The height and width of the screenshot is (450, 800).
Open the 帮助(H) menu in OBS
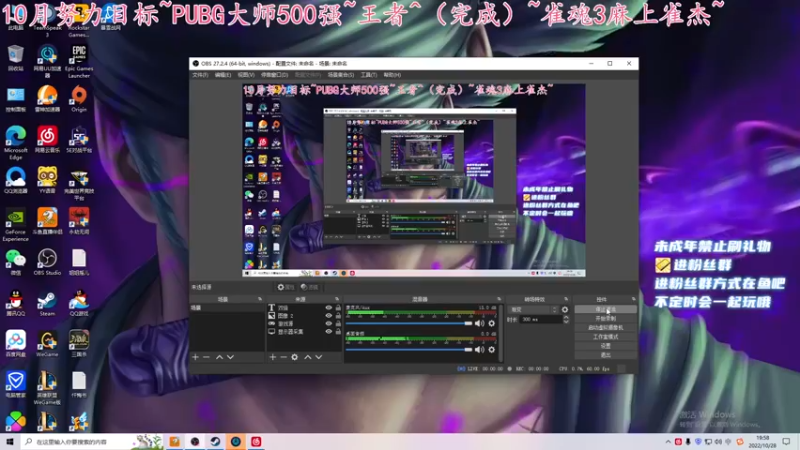392,75
